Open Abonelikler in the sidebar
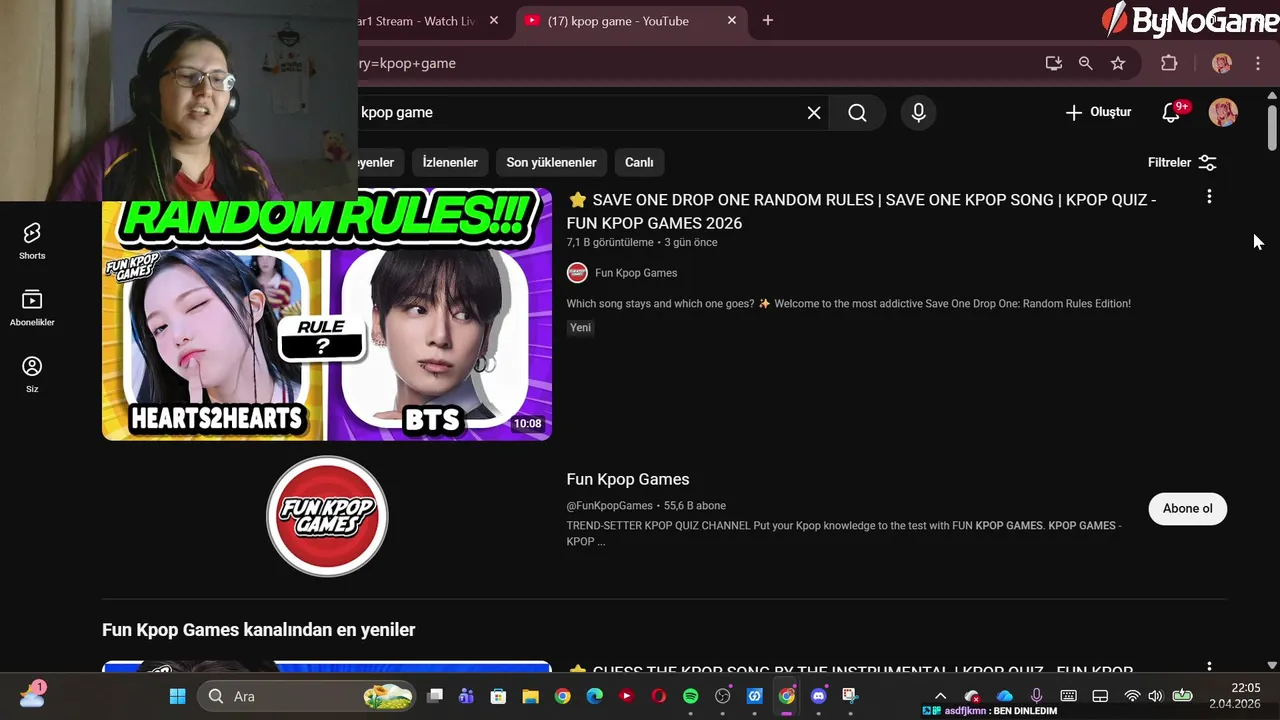Viewport: 1280px width, 720px height. click(x=32, y=308)
